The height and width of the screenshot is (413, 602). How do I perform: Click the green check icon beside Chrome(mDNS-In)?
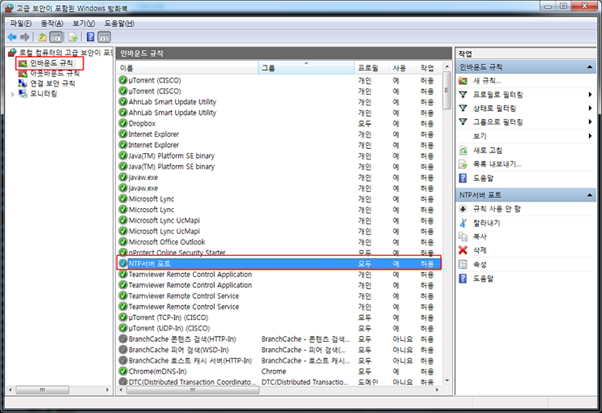pyautogui.click(x=123, y=371)
